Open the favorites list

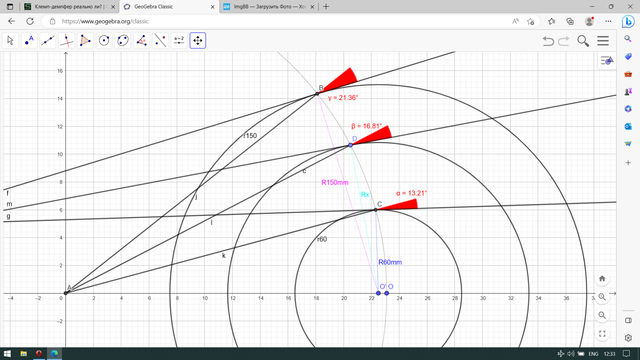551,21
